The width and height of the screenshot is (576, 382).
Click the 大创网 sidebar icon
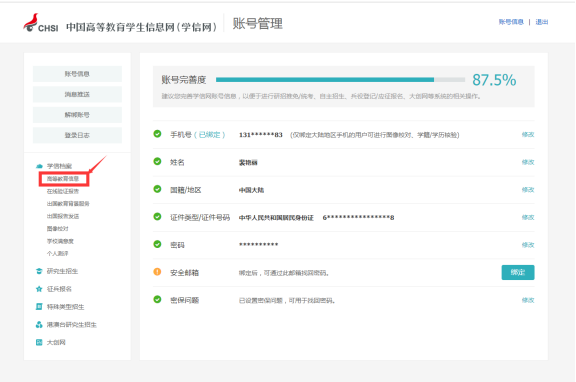(x=39, y=342)
